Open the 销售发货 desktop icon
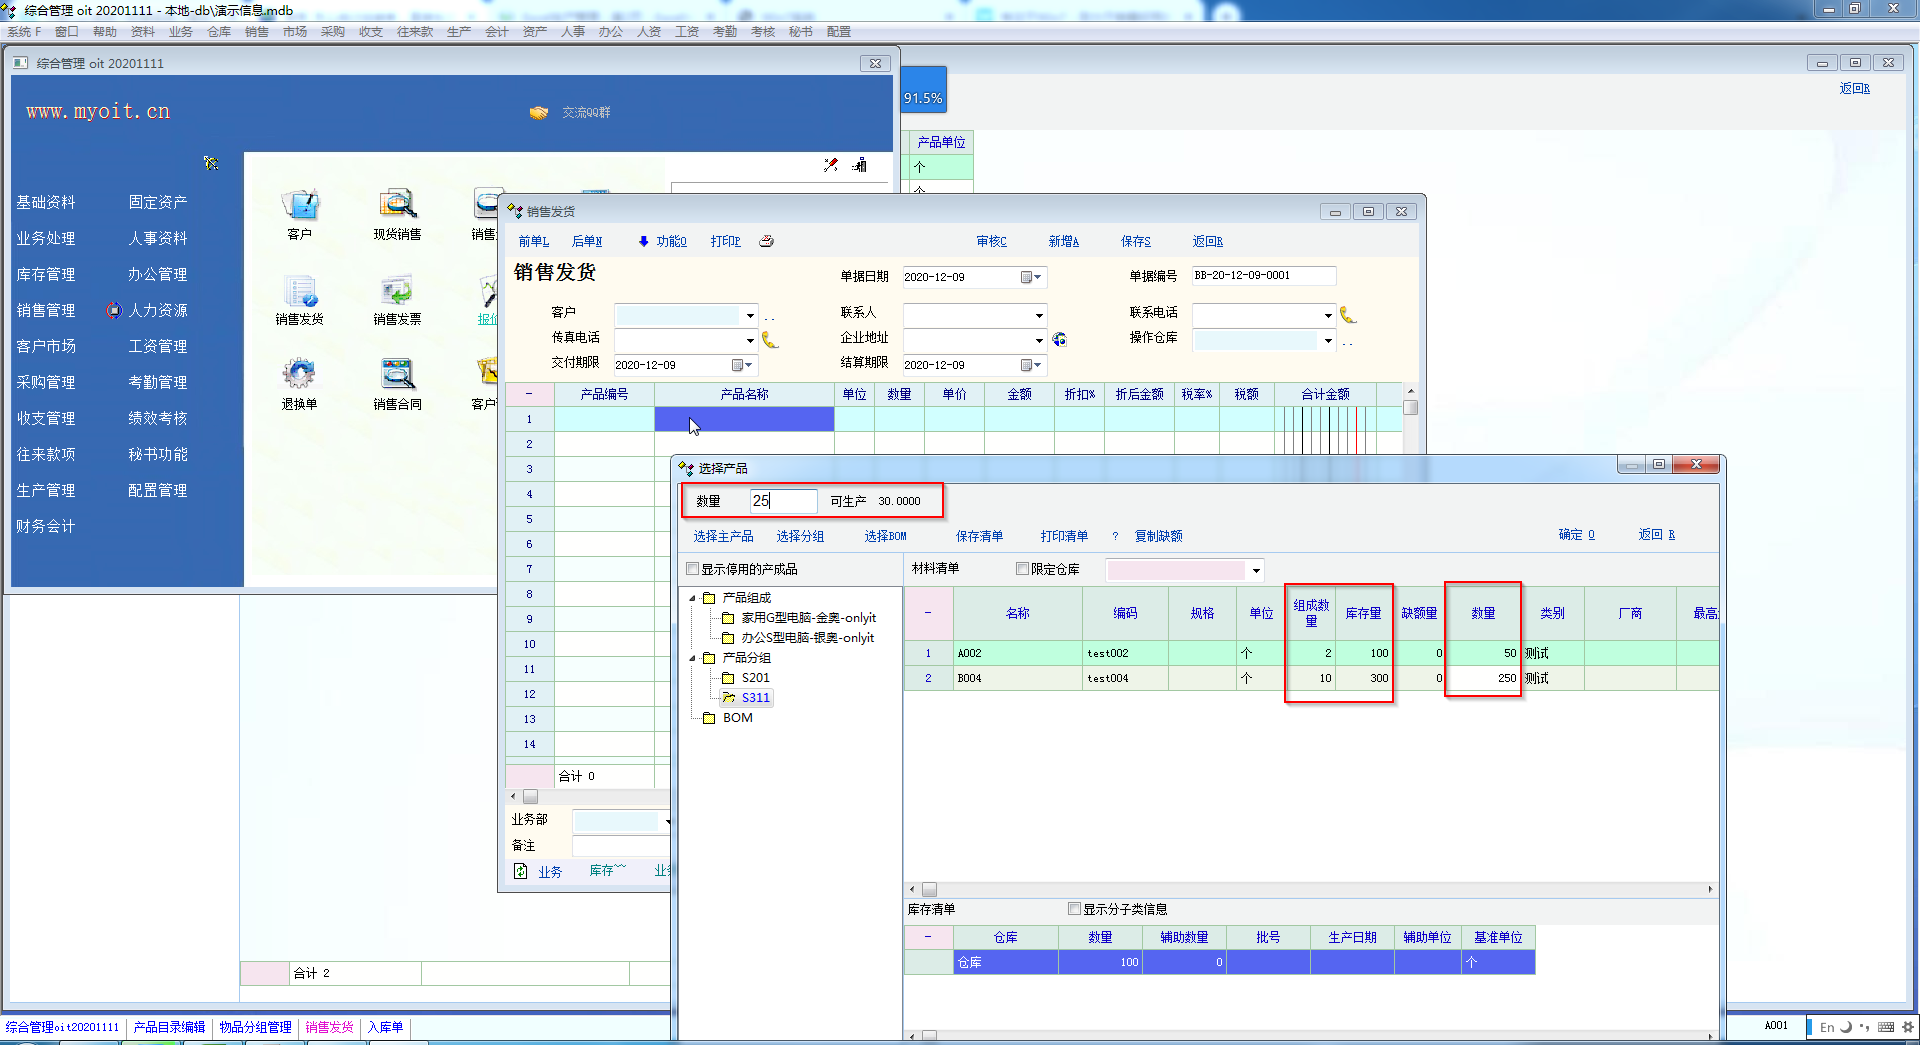Viewport: 1920px width, 1045px height. (299, 292)
